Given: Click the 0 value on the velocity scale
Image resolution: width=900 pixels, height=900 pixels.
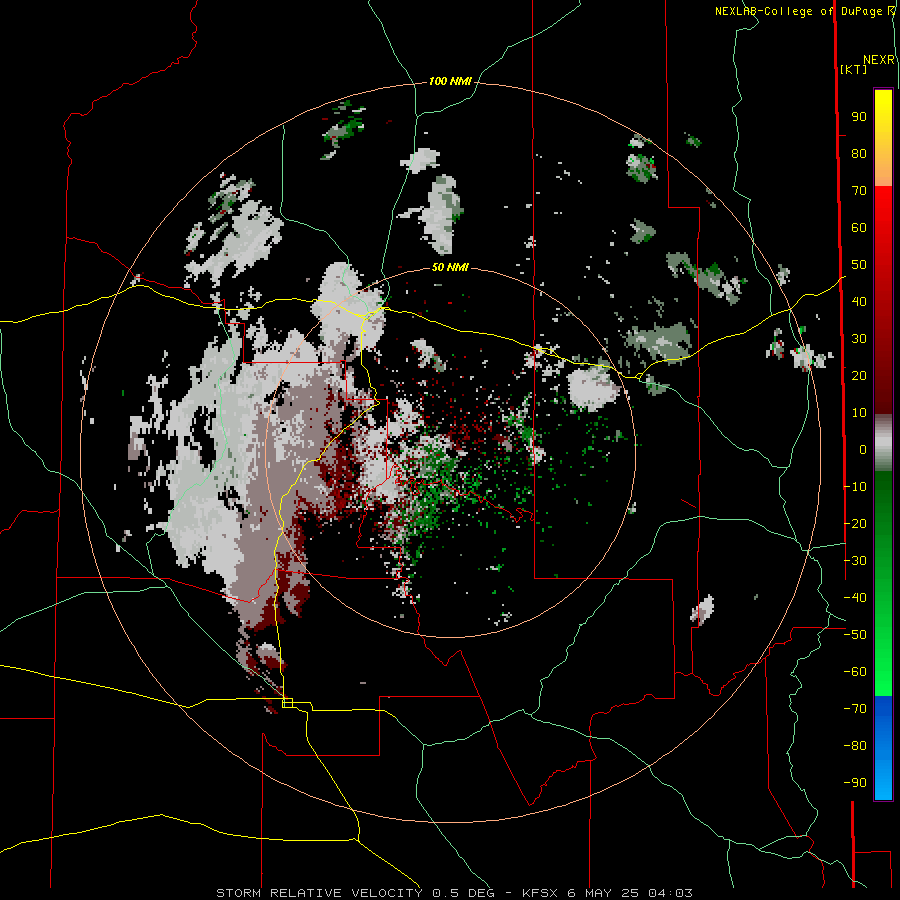Looking at the screenshot, I should (863, 450).
